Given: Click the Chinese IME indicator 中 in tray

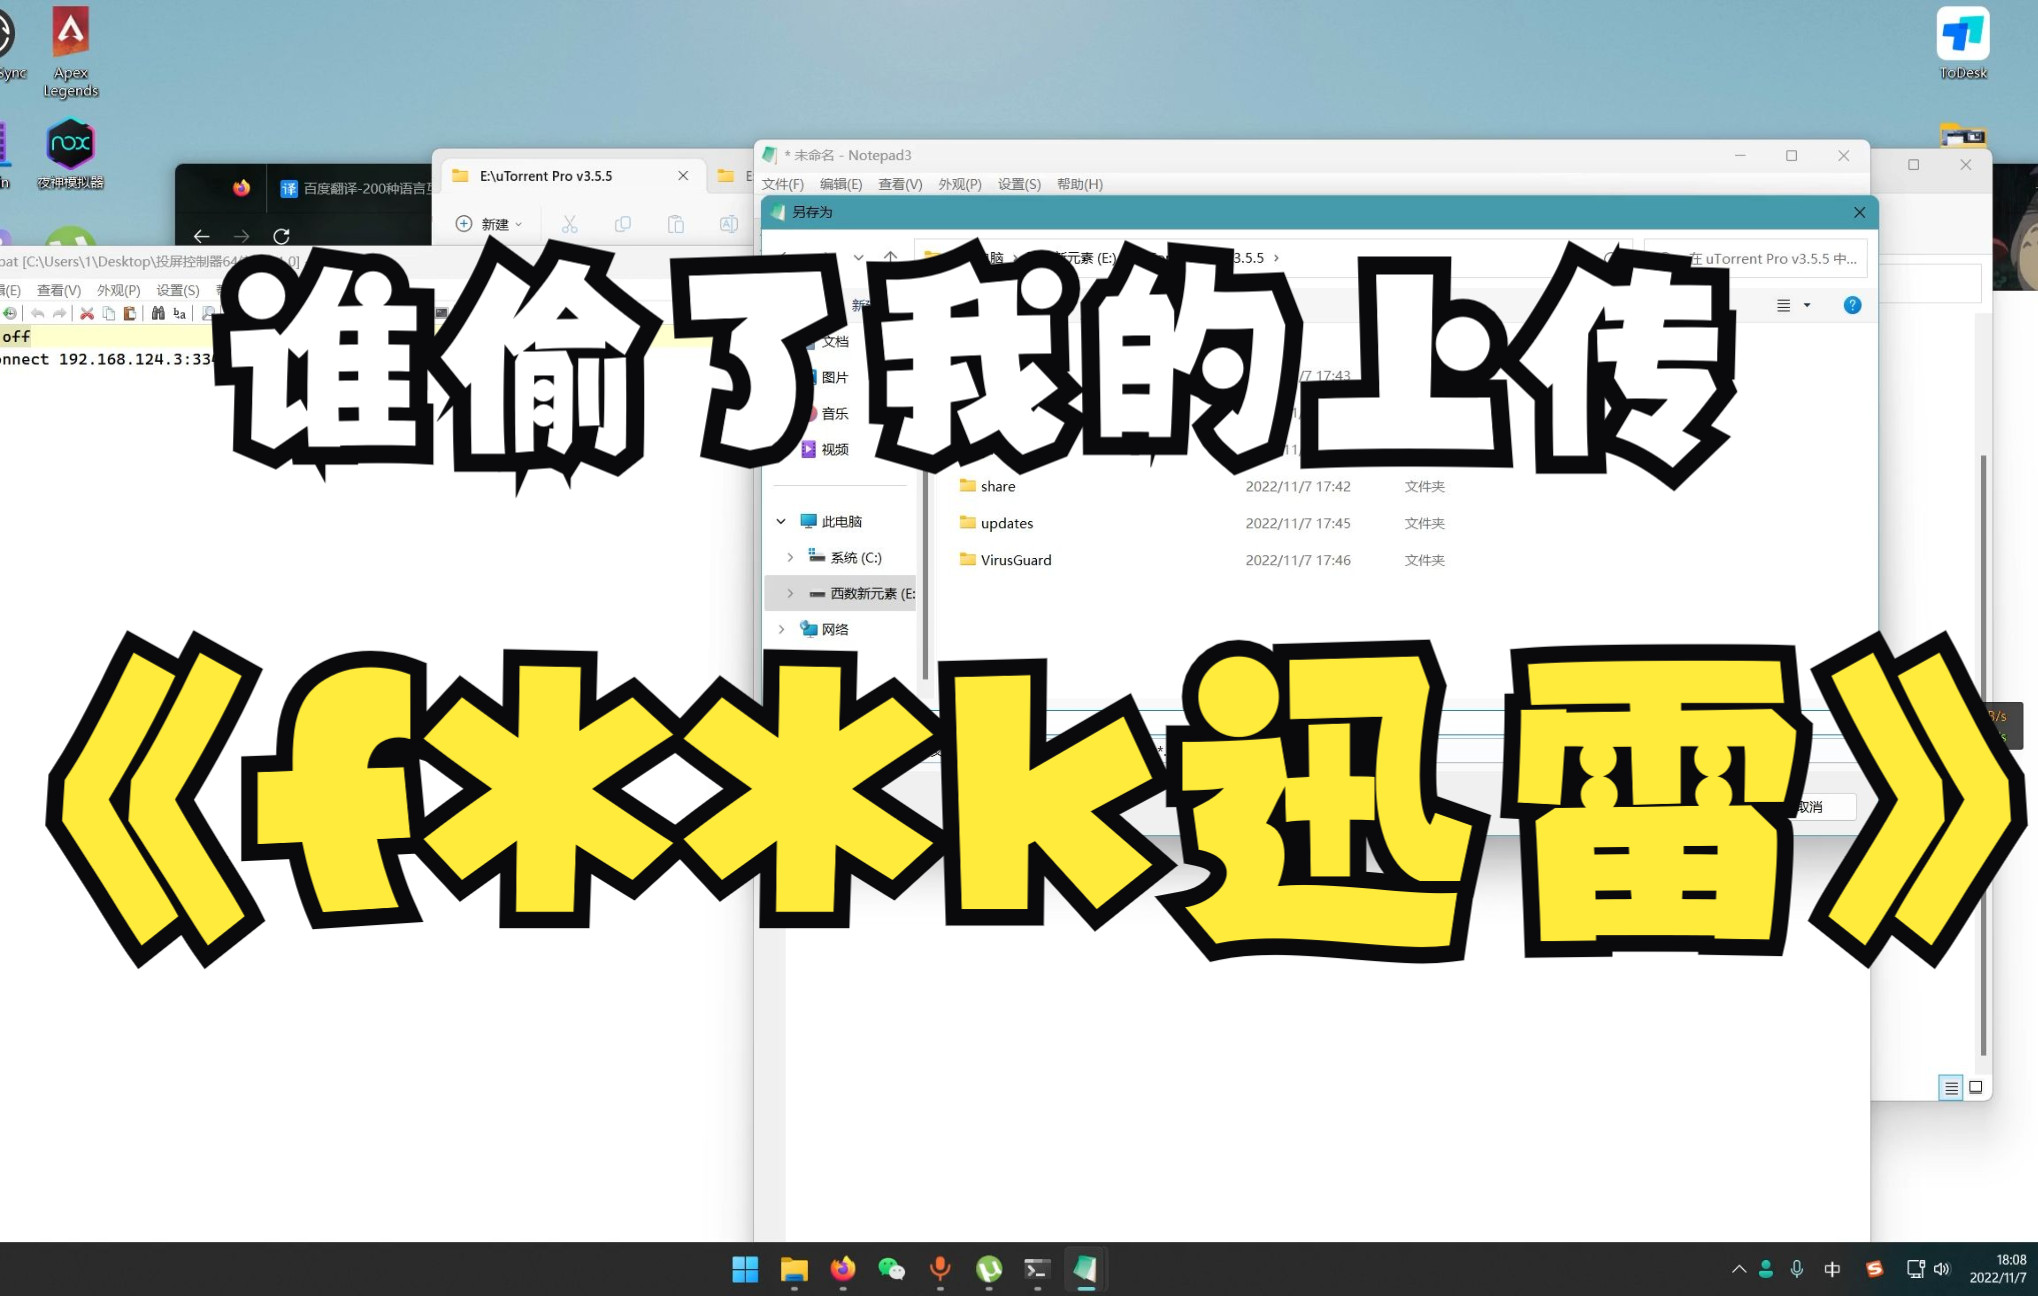Looking at the screenshot, I should [1832, 1269].
